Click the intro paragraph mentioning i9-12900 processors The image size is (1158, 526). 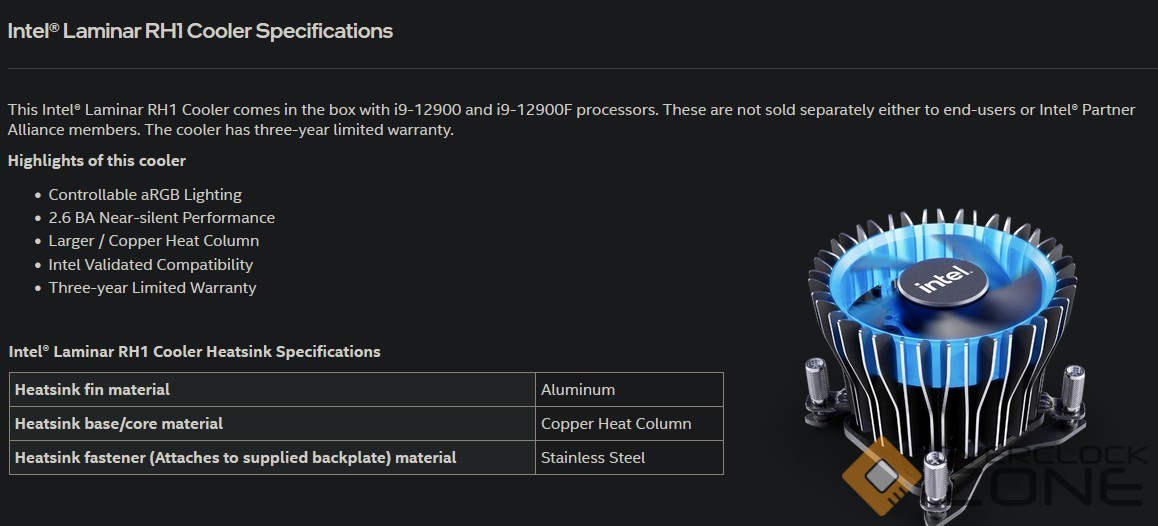pyautogui.click(x=570, y=119)
